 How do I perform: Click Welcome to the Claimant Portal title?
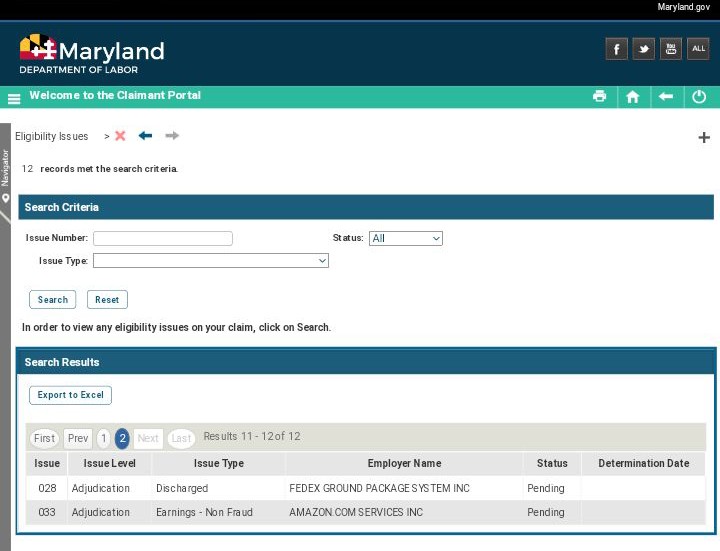pos(115,95)
